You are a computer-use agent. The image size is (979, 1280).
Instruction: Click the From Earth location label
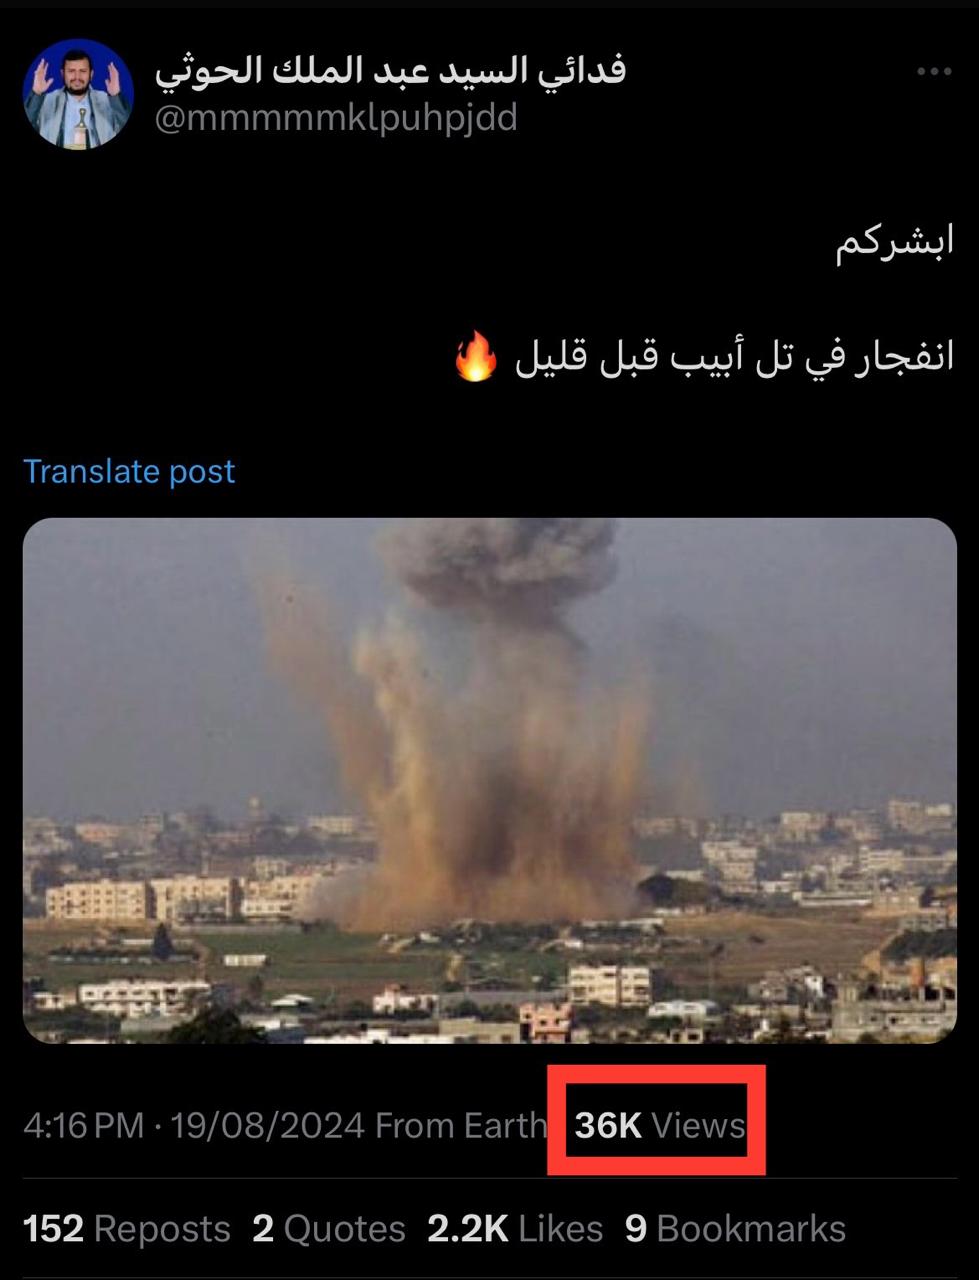tap(461, 1126)
